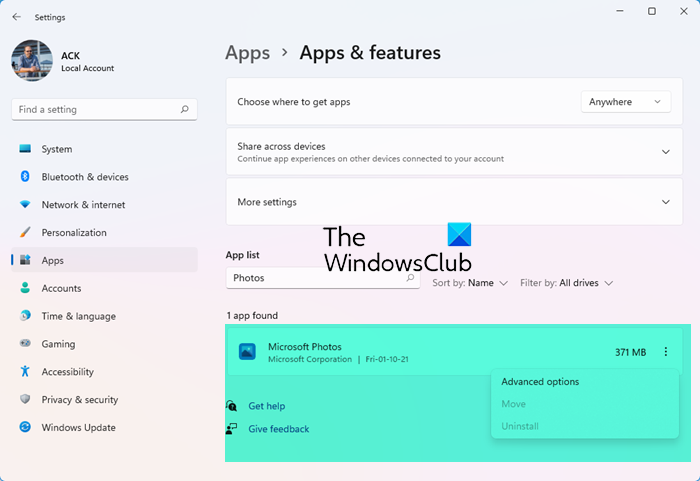Go to Accounts settings label
Screen dimensions: 700x481
click(61, 289)
